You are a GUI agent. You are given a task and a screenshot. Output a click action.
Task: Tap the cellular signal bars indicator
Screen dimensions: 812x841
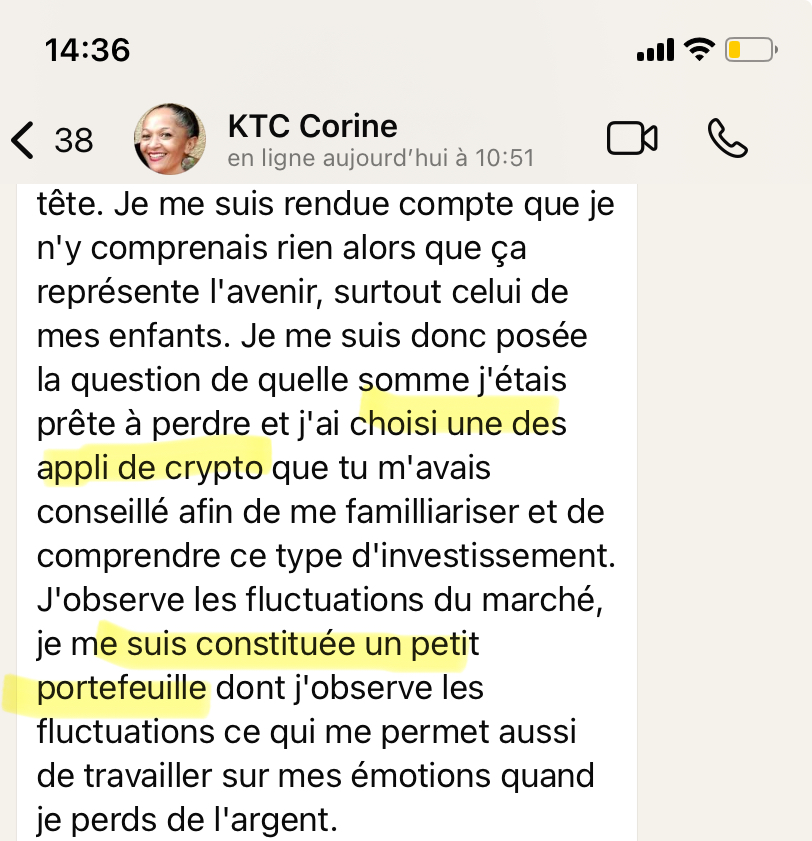[x=655, y=50]
